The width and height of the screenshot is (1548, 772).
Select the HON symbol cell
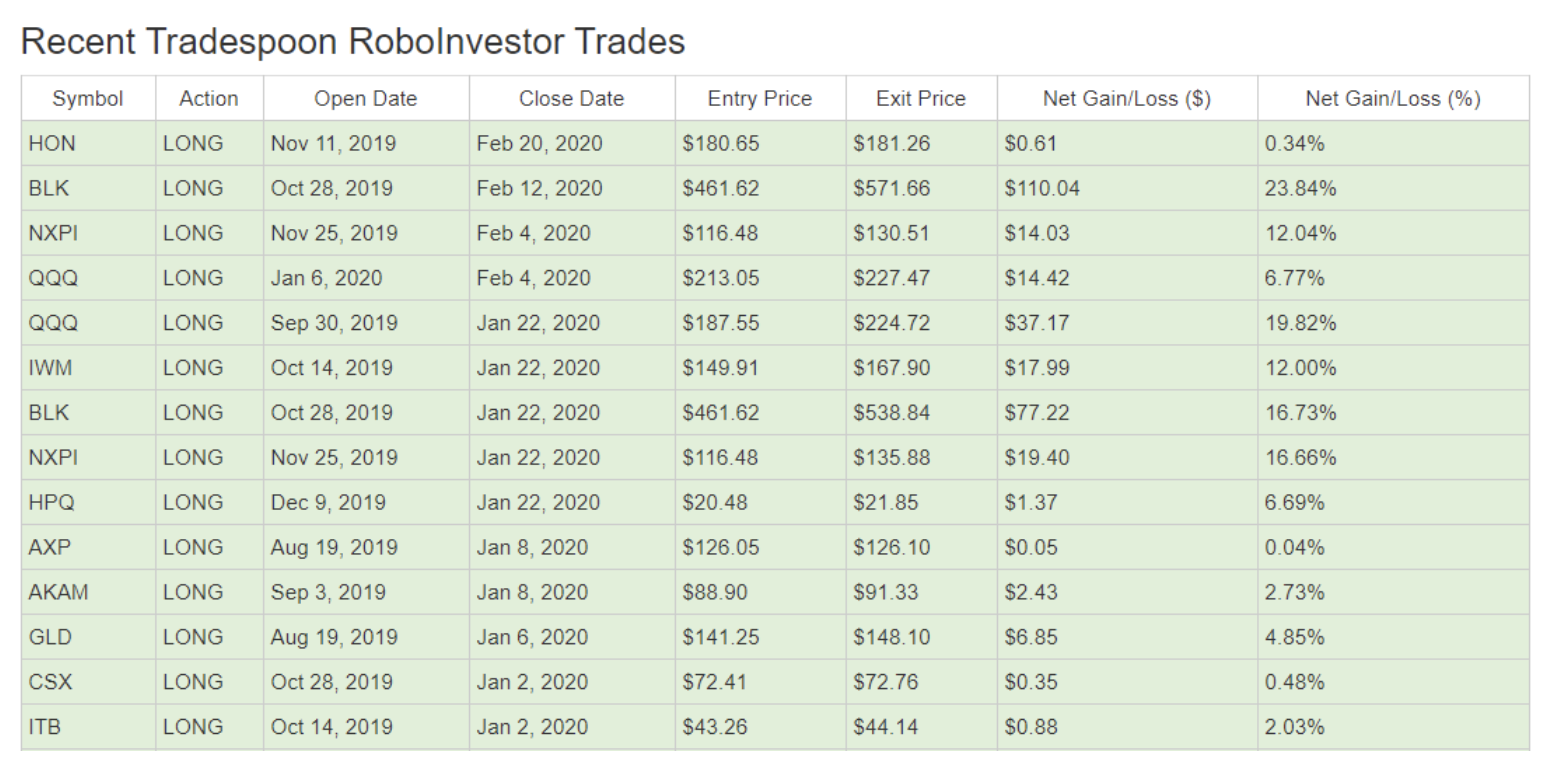(x=88, y=144)
